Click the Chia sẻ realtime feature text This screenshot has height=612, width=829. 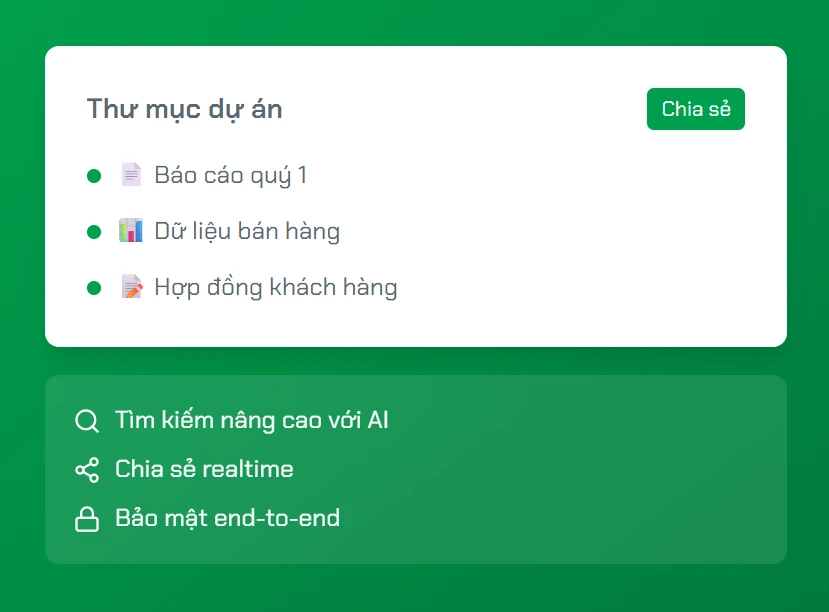coord(204,469)
